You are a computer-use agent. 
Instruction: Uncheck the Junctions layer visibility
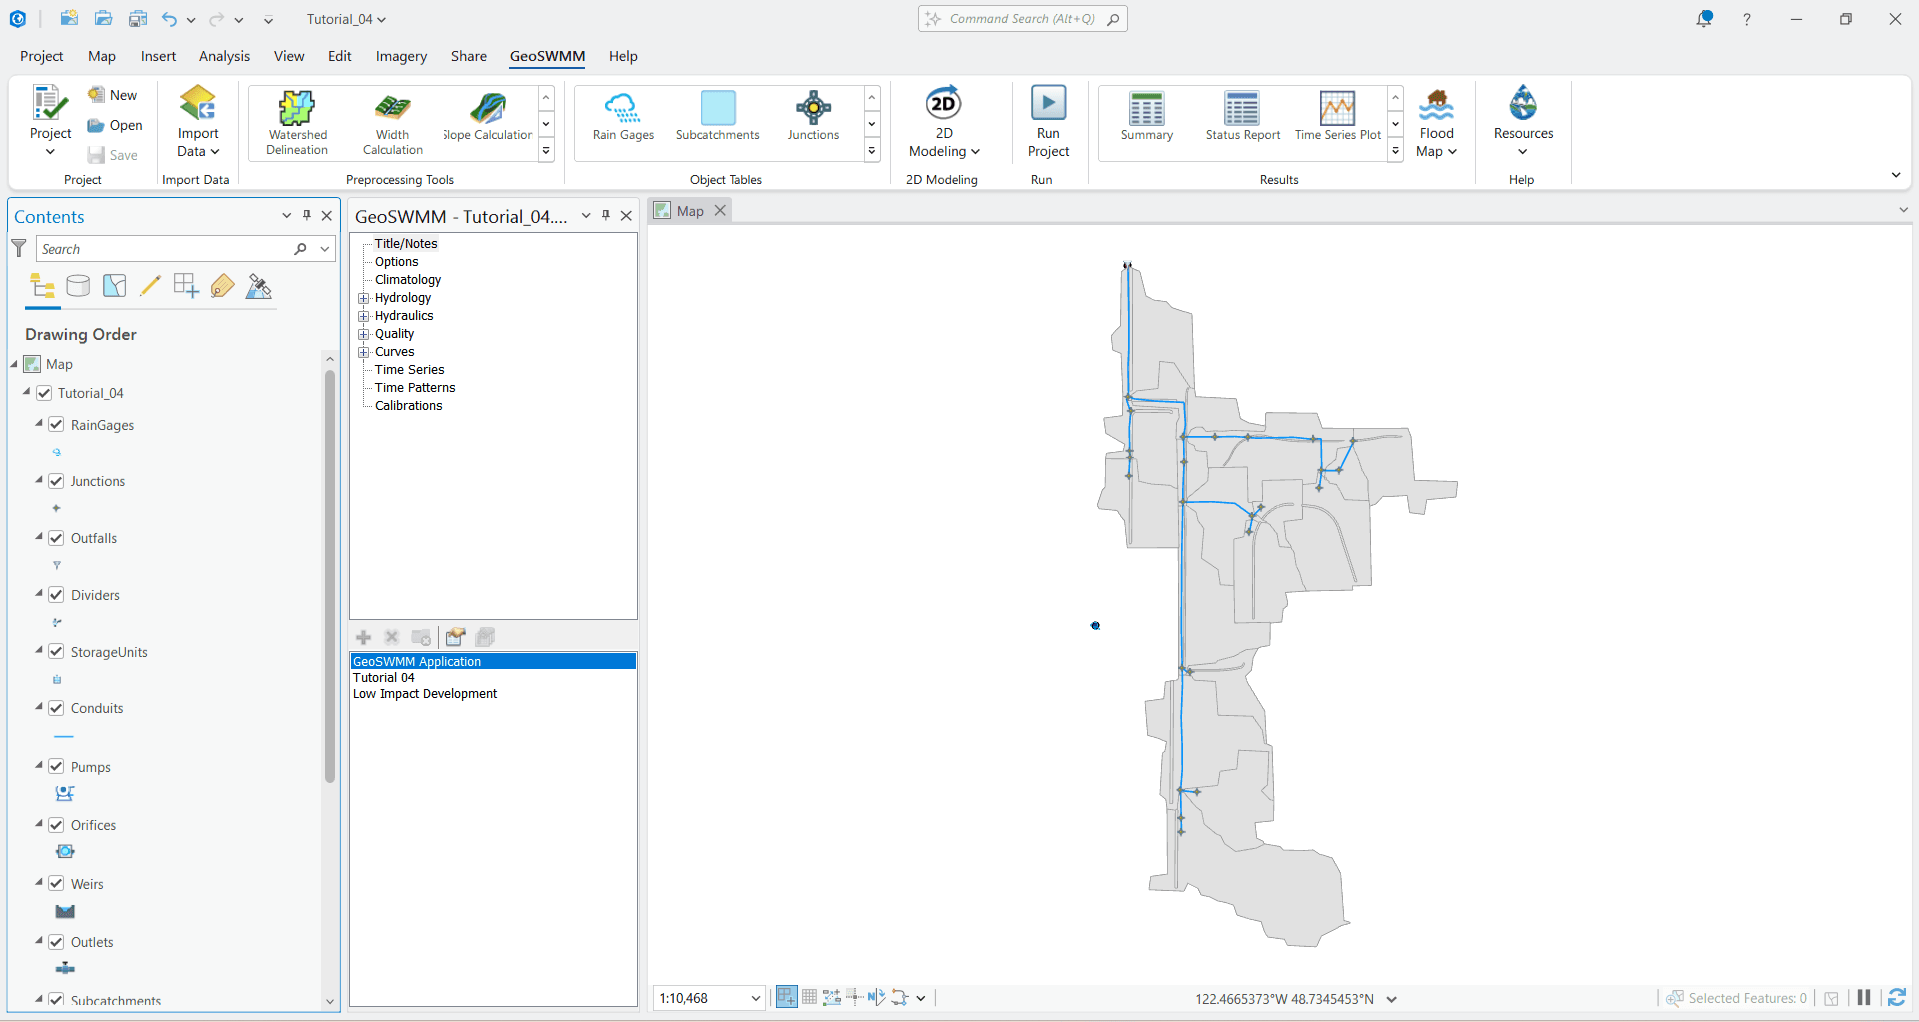57,481
